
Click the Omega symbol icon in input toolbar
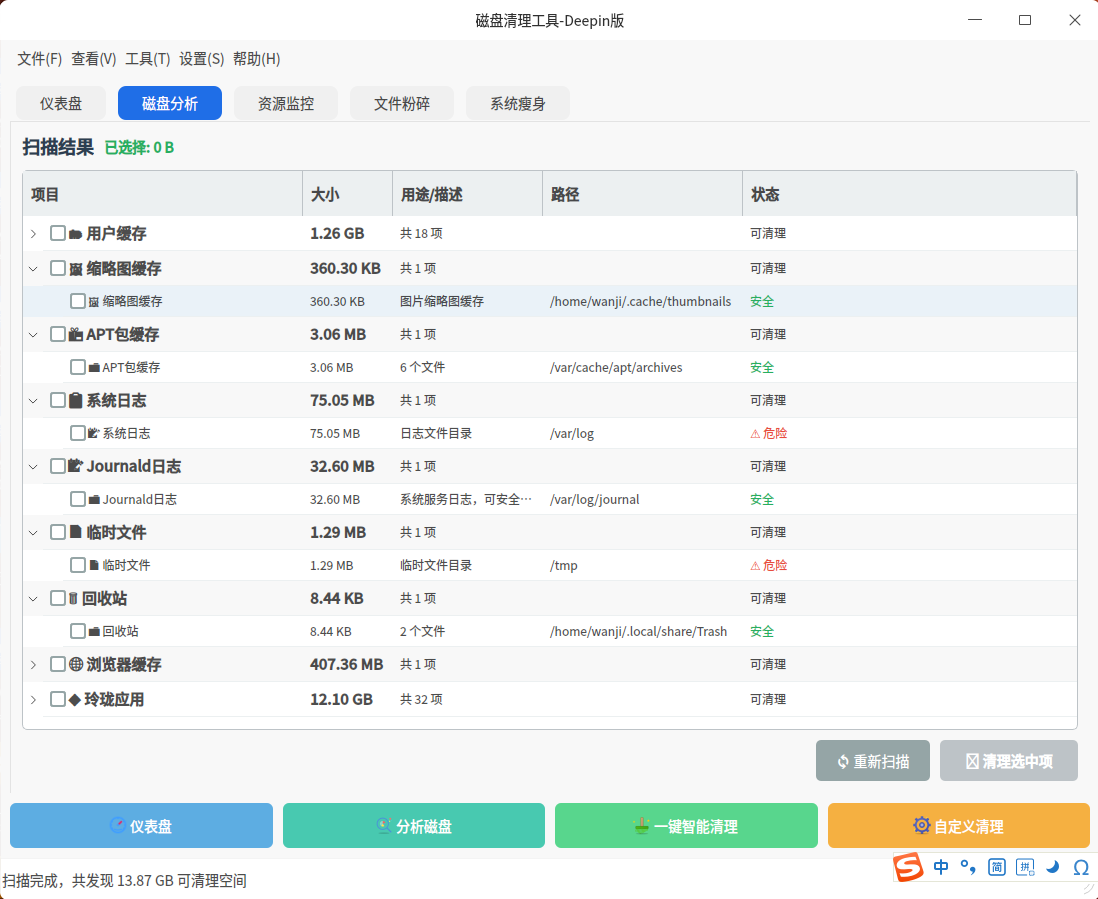pos(1081,867)
